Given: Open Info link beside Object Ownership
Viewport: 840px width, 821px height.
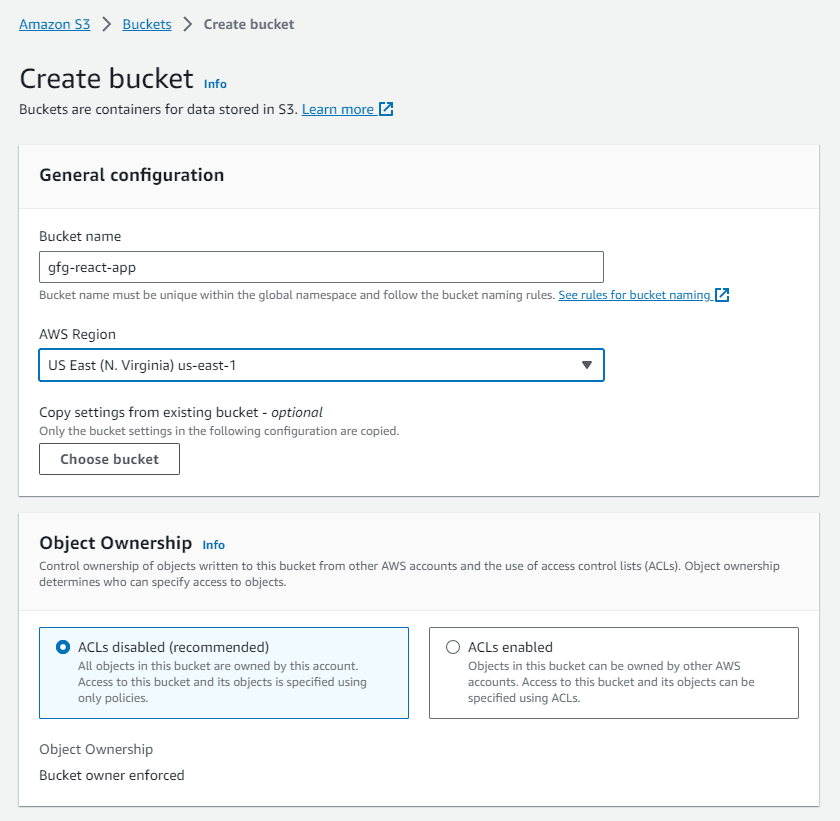Looking at the screenshot, I should pos(213,545).
